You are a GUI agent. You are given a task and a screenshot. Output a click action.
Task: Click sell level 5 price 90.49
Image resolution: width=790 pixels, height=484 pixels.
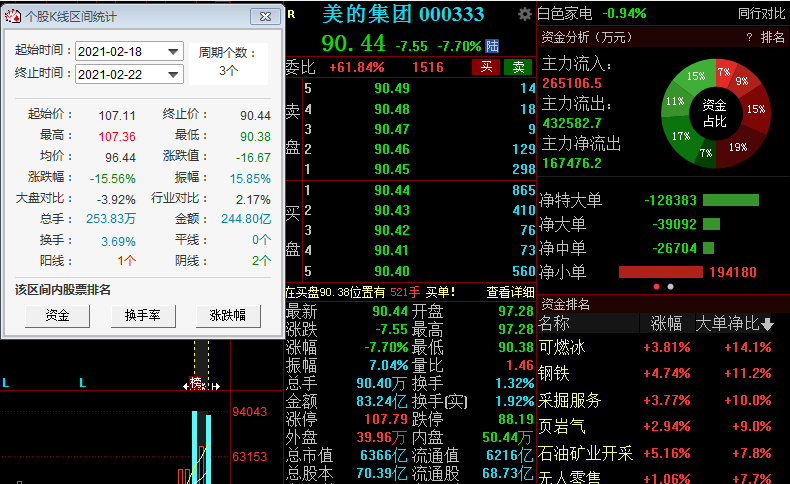[x=392, y=89]
